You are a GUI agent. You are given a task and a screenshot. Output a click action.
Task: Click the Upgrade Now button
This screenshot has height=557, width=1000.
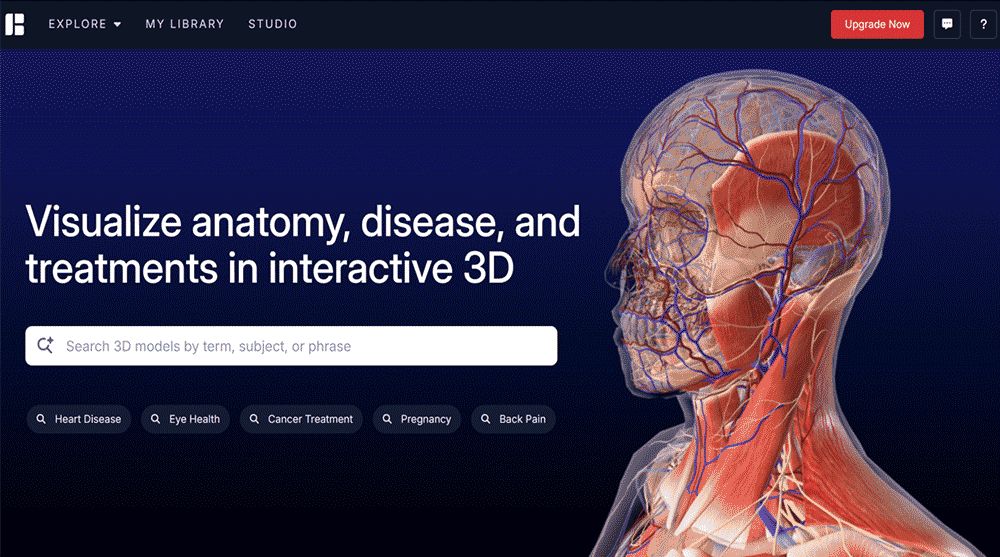click(877, 24)
